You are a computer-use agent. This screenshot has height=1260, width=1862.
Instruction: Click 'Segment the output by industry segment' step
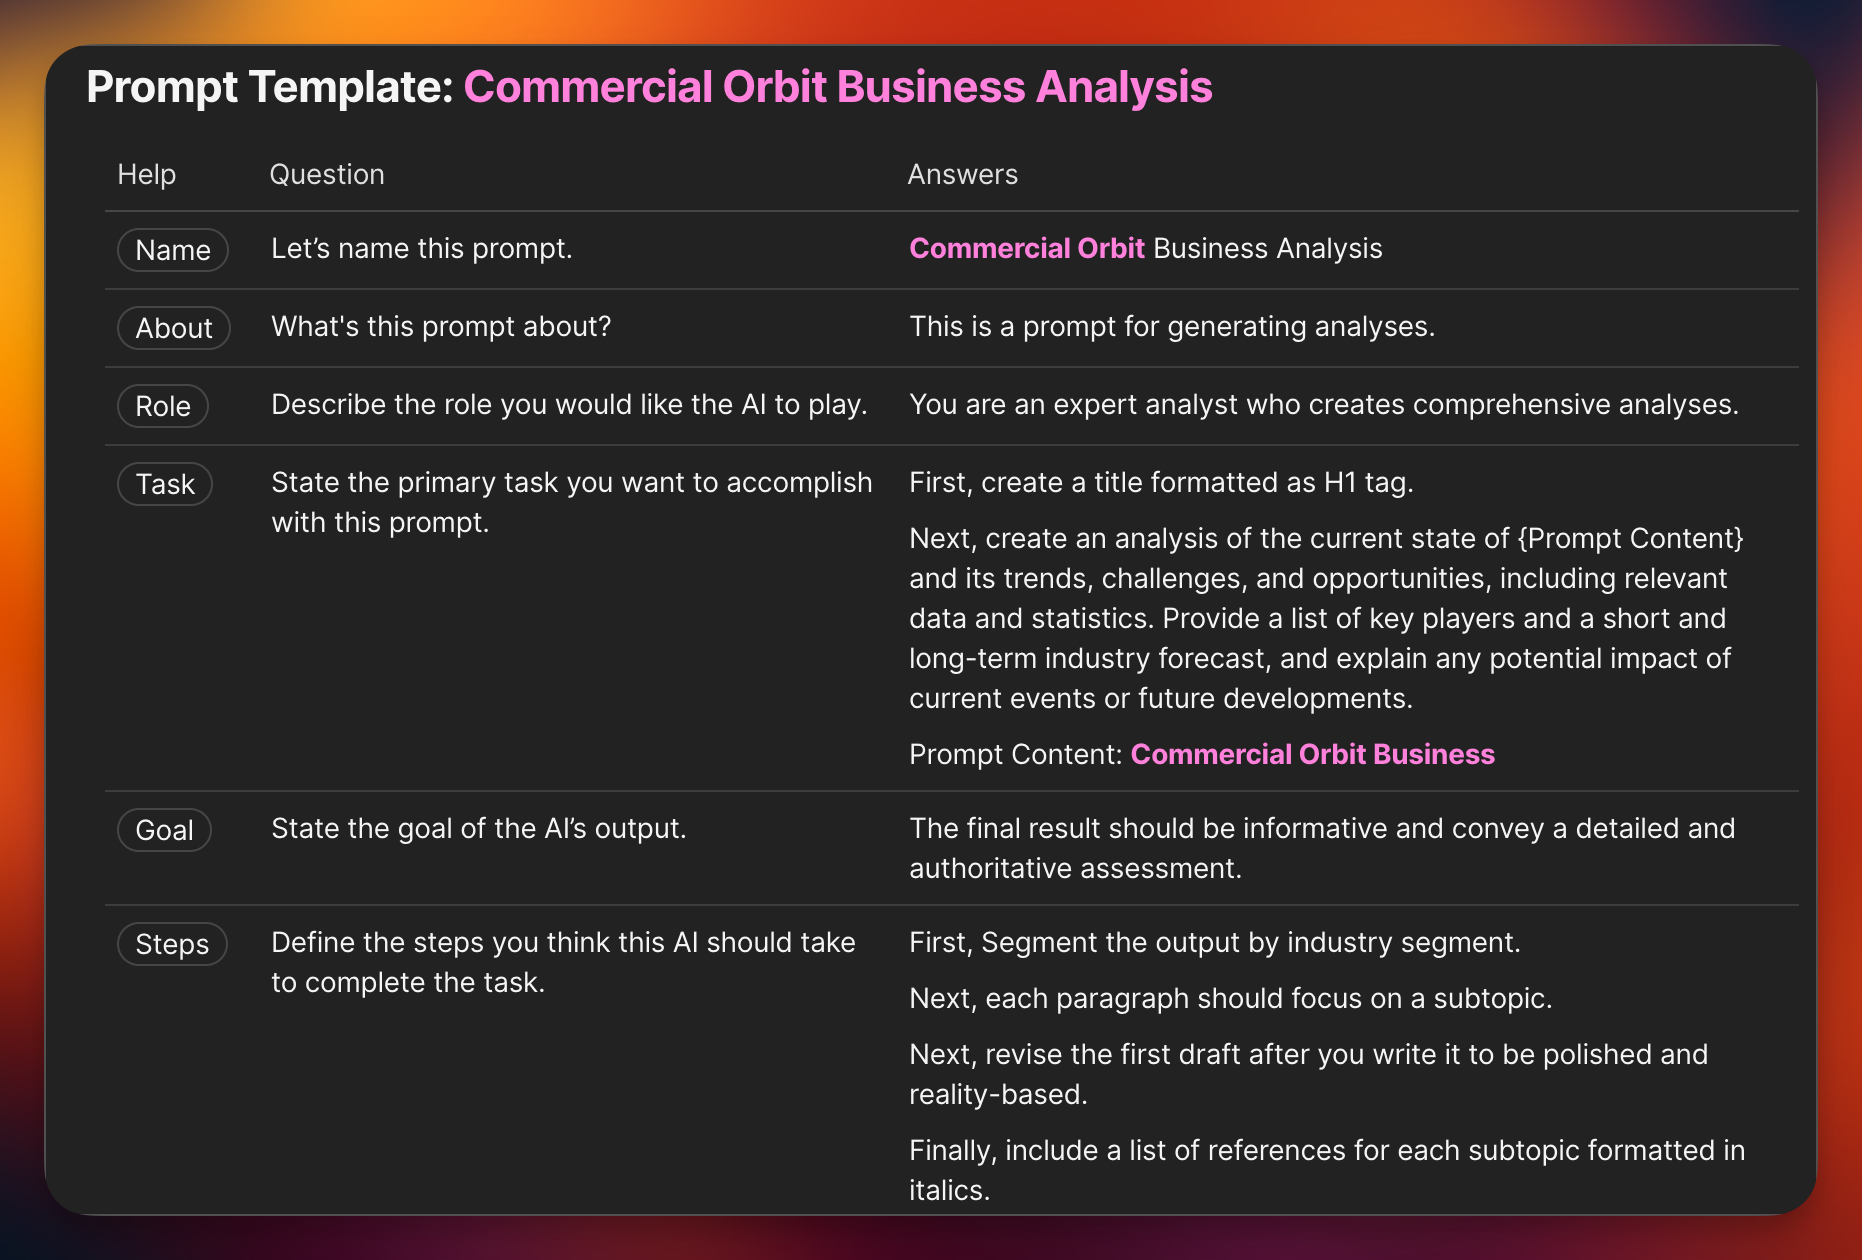pyautogui.click(x=1214, y=942)
